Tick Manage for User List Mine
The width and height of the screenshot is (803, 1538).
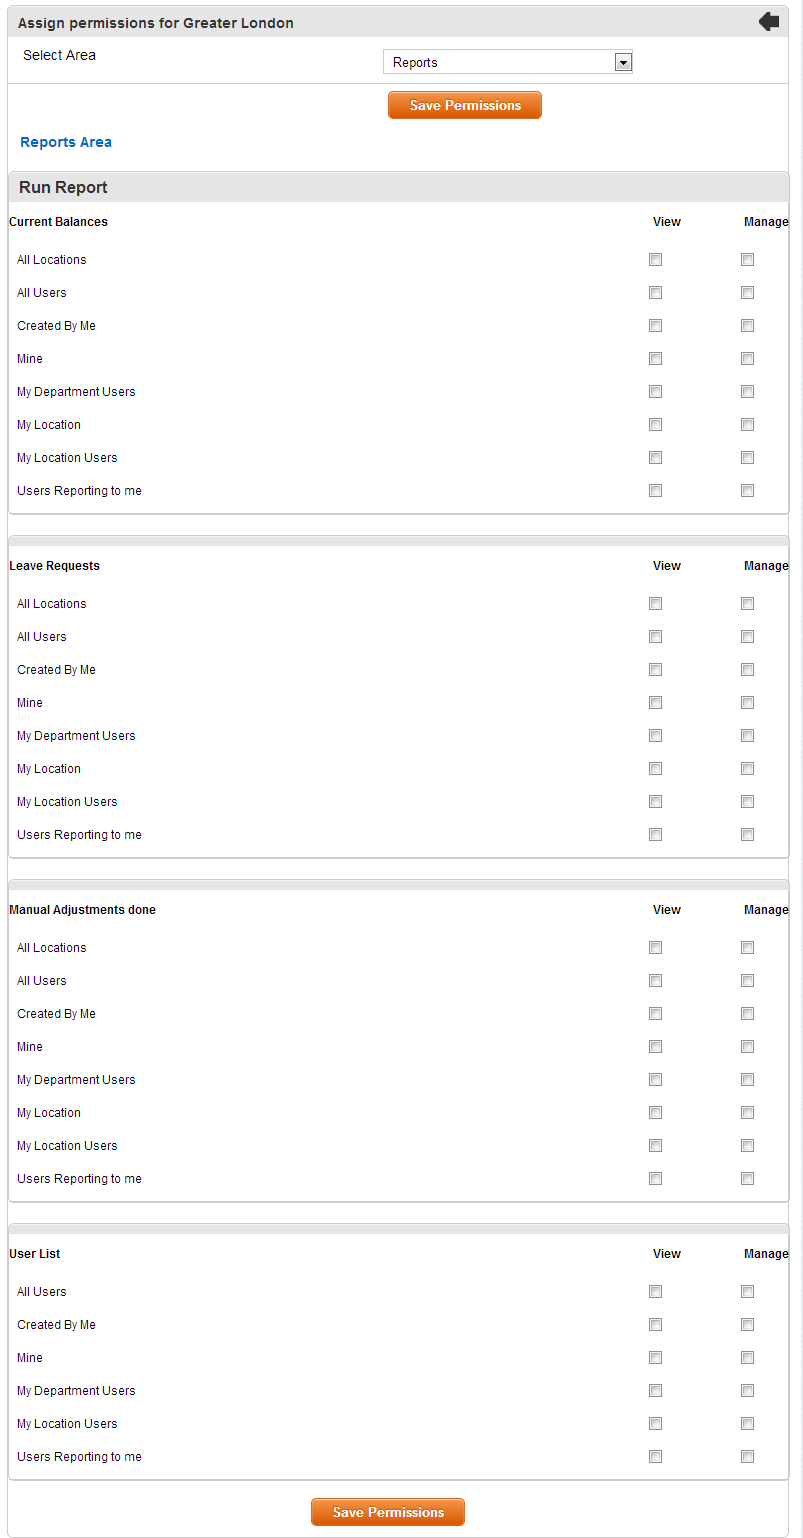pos(747,1358)
